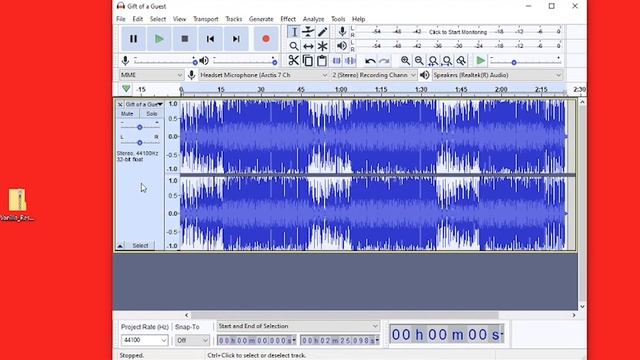Open the Headset Microphone device dropdown
Viewport: 640px width, 360px height.
tap(264, 75)
